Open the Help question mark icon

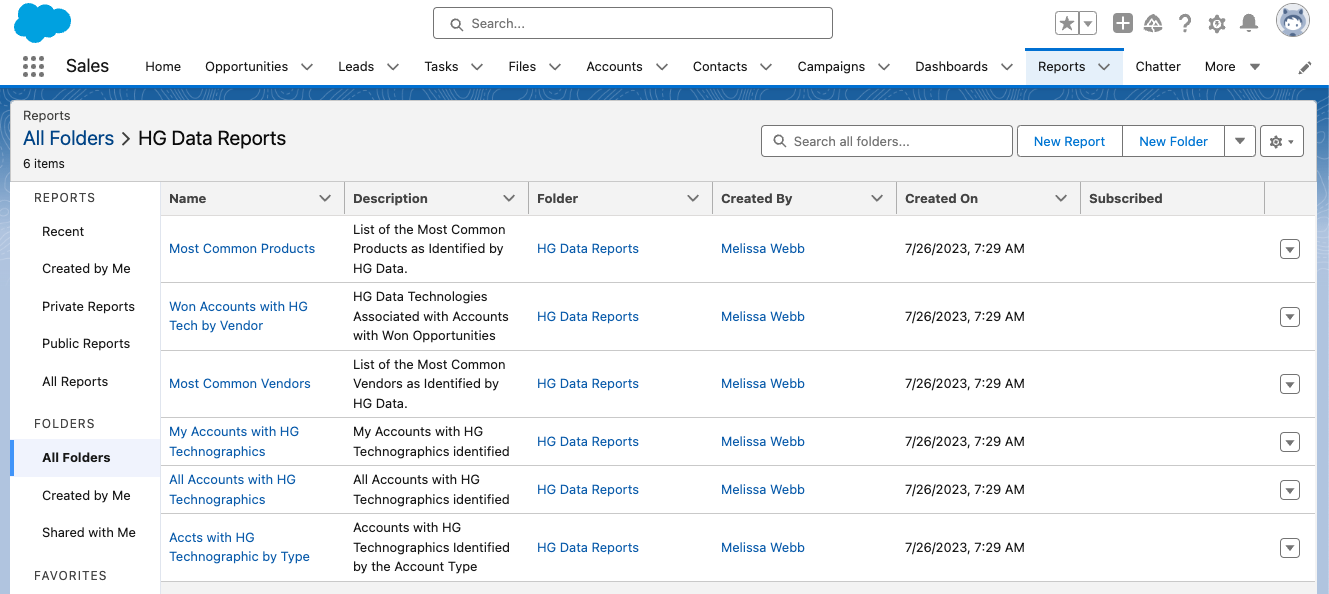click(x=1185, y=23)
